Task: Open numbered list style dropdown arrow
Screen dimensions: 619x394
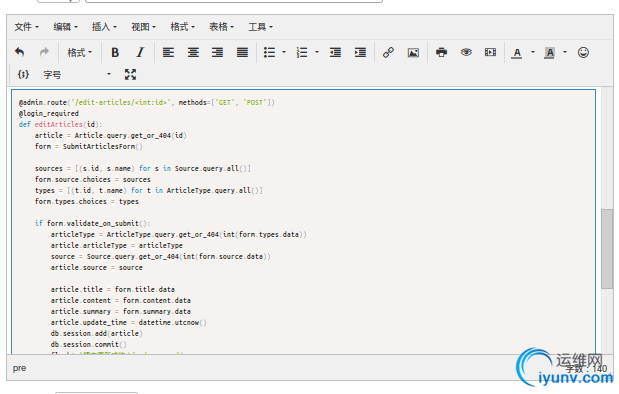Action: pos(317,52)
